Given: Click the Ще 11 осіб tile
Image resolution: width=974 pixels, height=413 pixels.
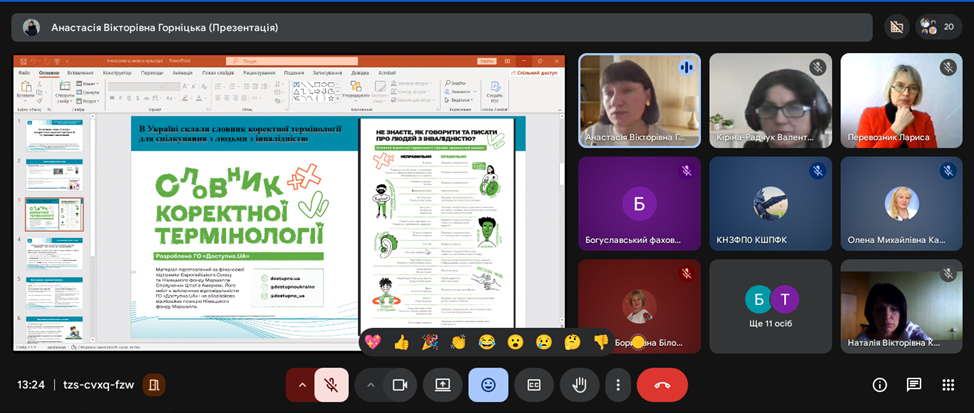Looking at the screenshot, I should pyautogui.click(x=770, y=306).
